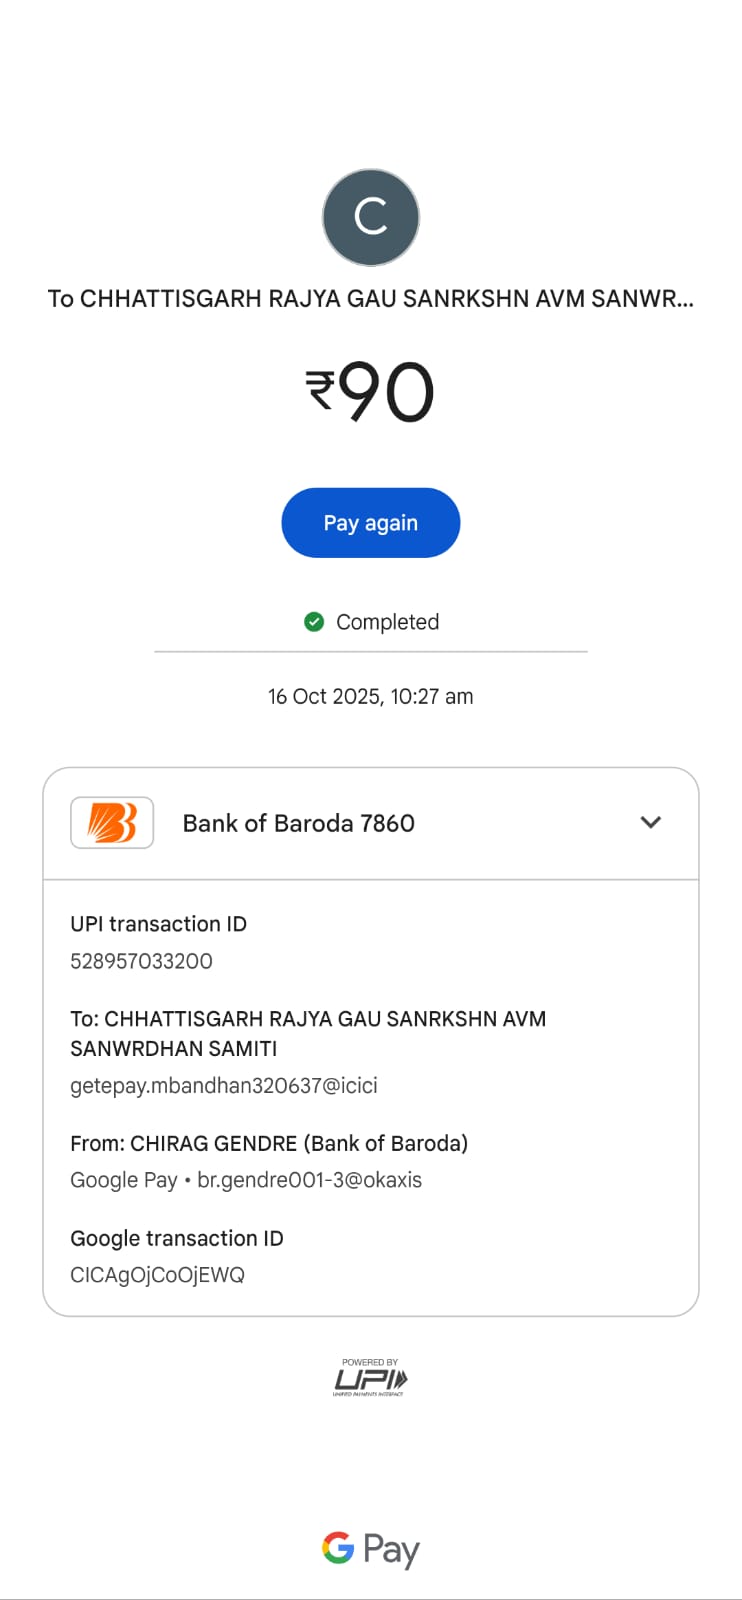Select the Bank of Baroda 7860 label
Screen dimensions: 742x1600
(298, 823)
